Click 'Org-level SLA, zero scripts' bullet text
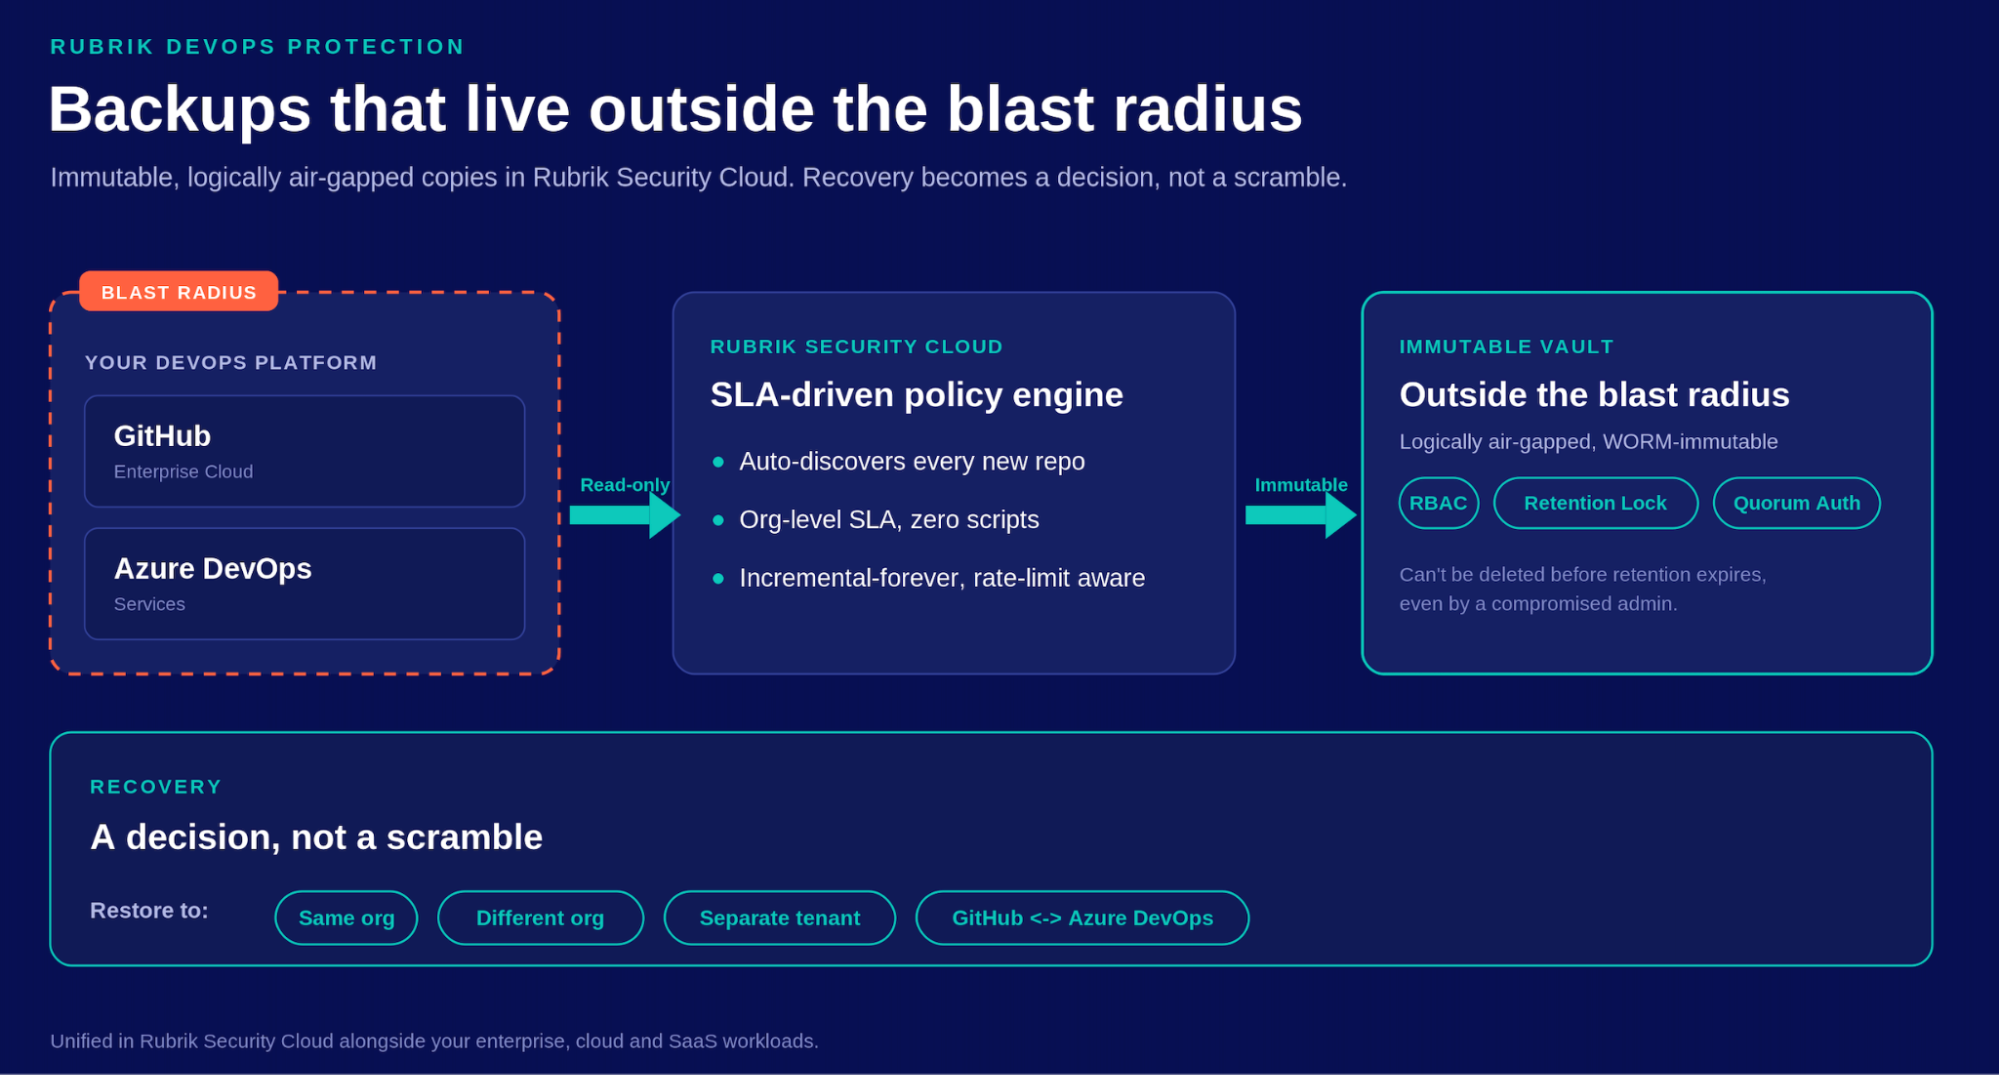 coord(889,520)
